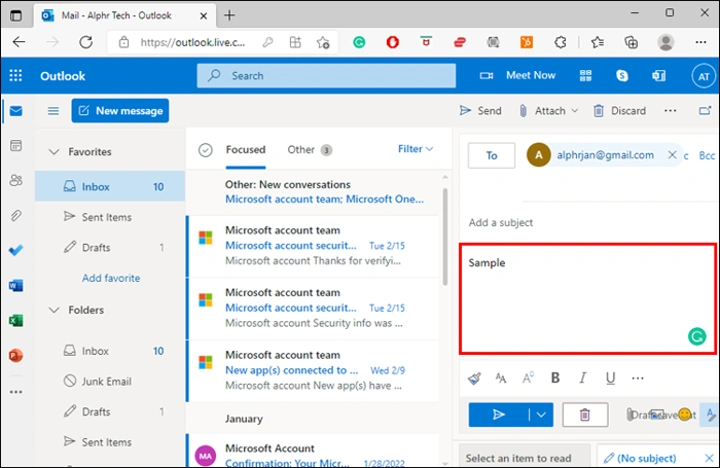Viewport: 720px width, 468px height.
Task: Click the message body containing Sample
Action: pos(588,299)
